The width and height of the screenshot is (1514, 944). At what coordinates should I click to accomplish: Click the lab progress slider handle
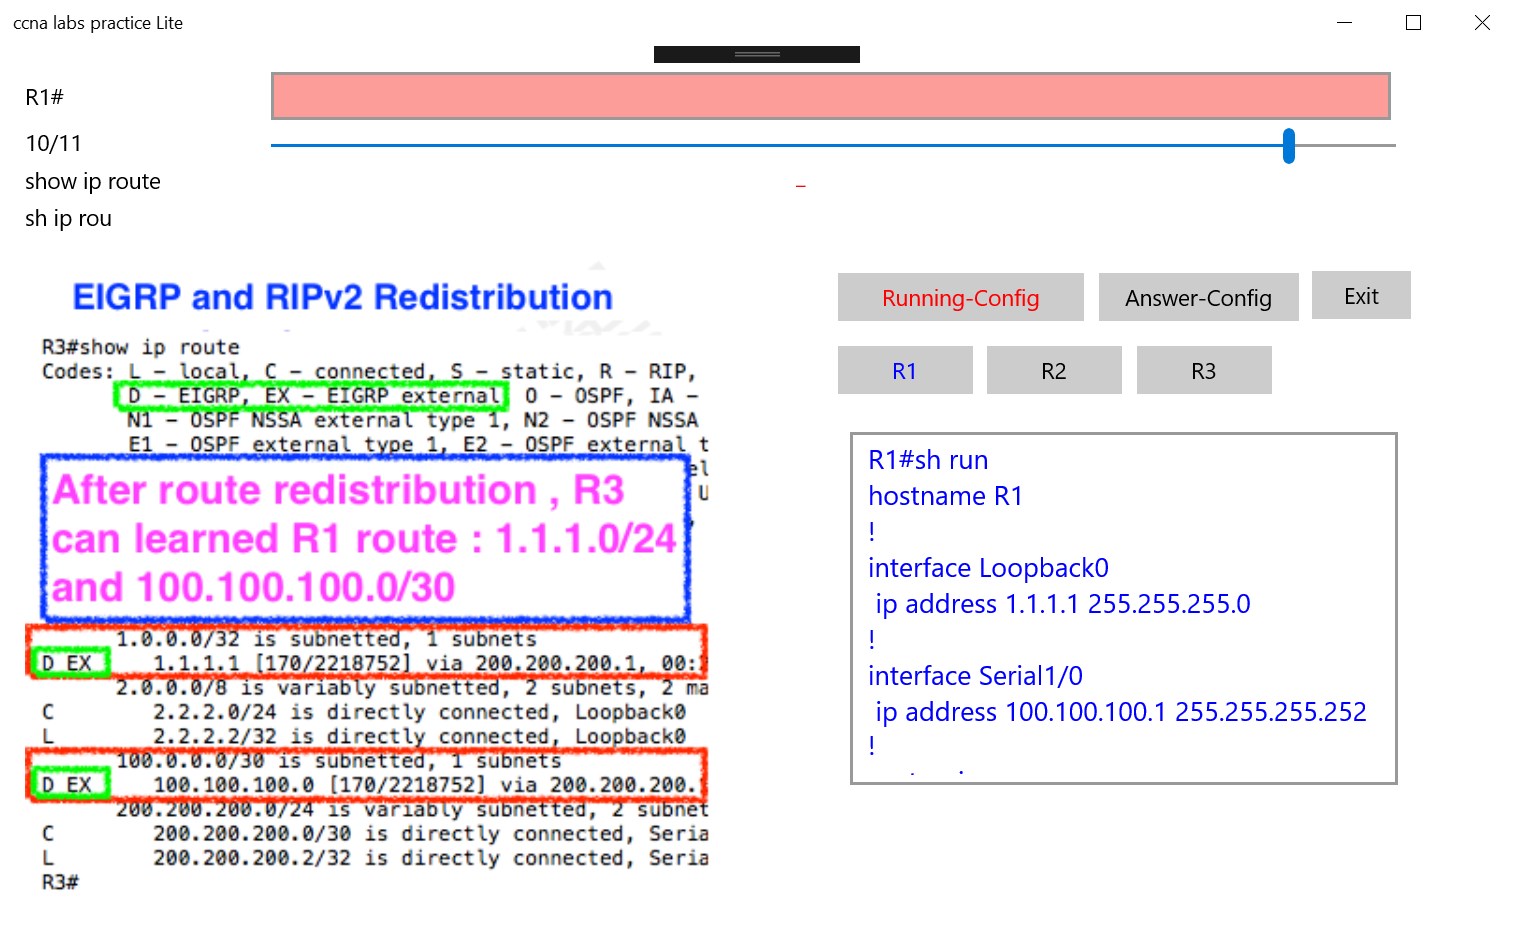tap(1289, 146)
